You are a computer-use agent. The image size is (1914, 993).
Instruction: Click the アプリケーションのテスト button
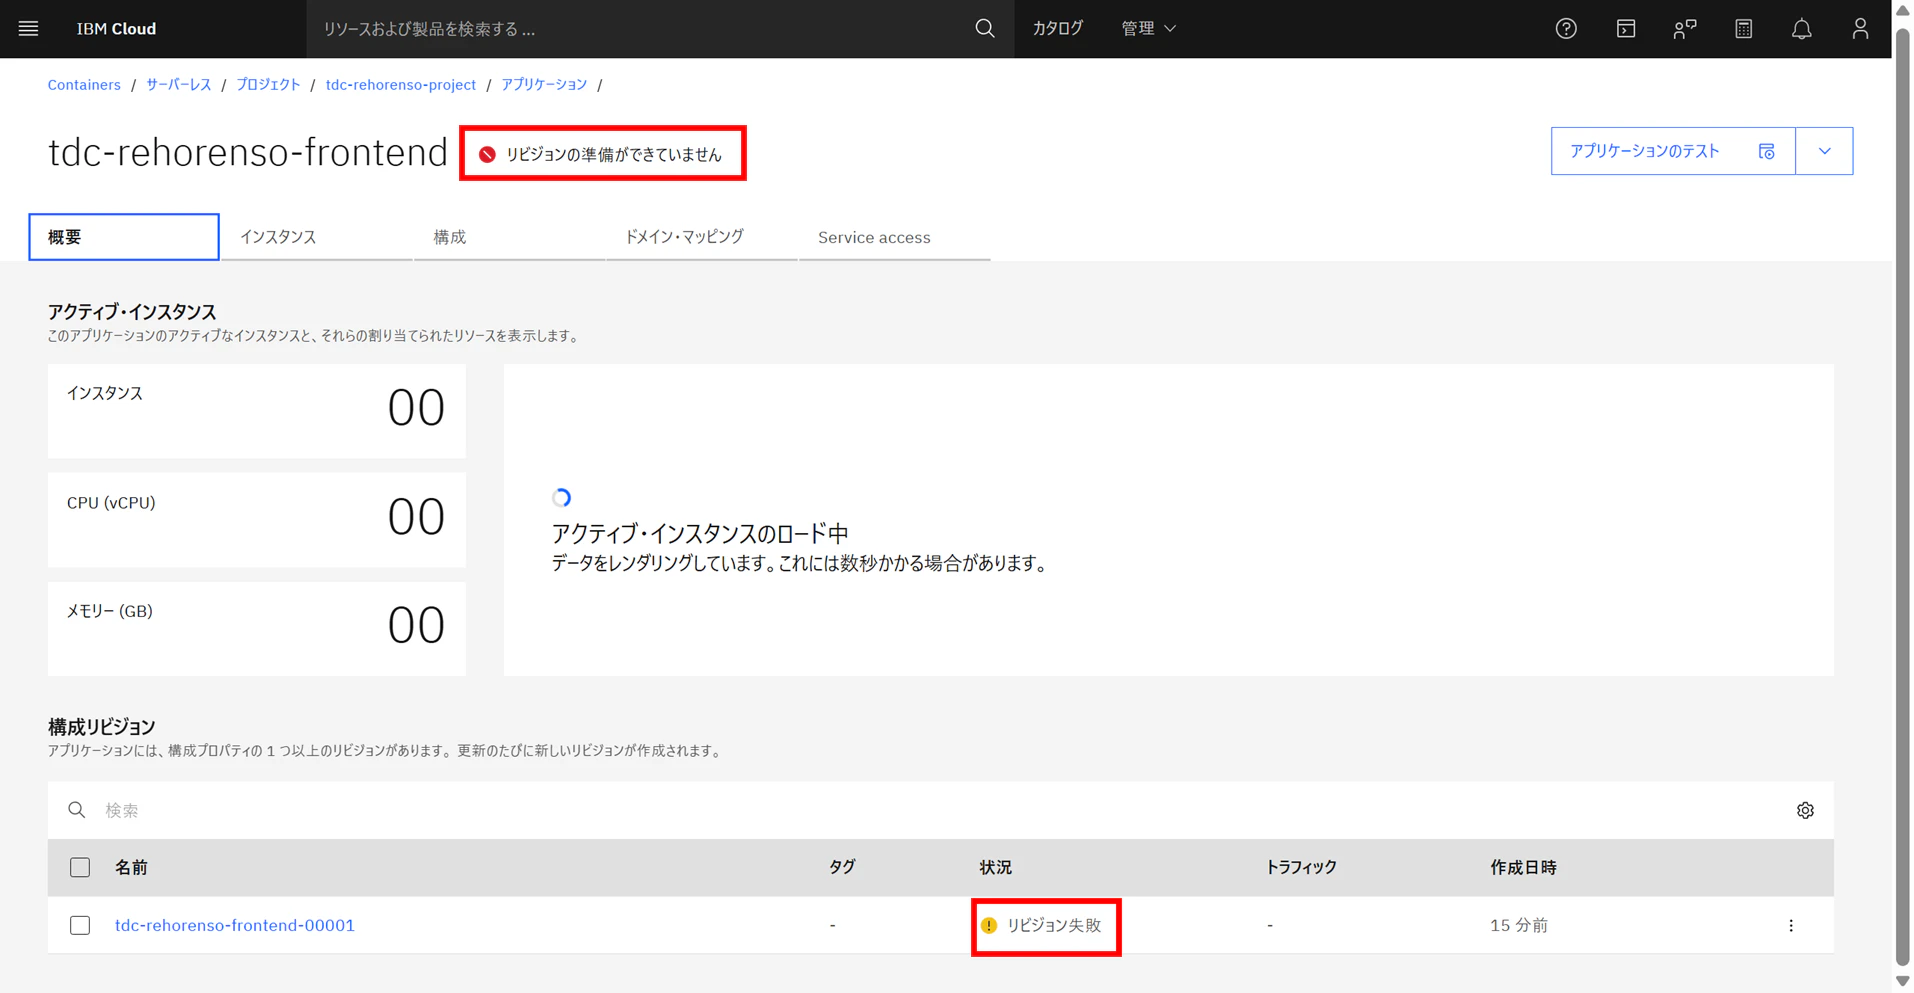1673,151
